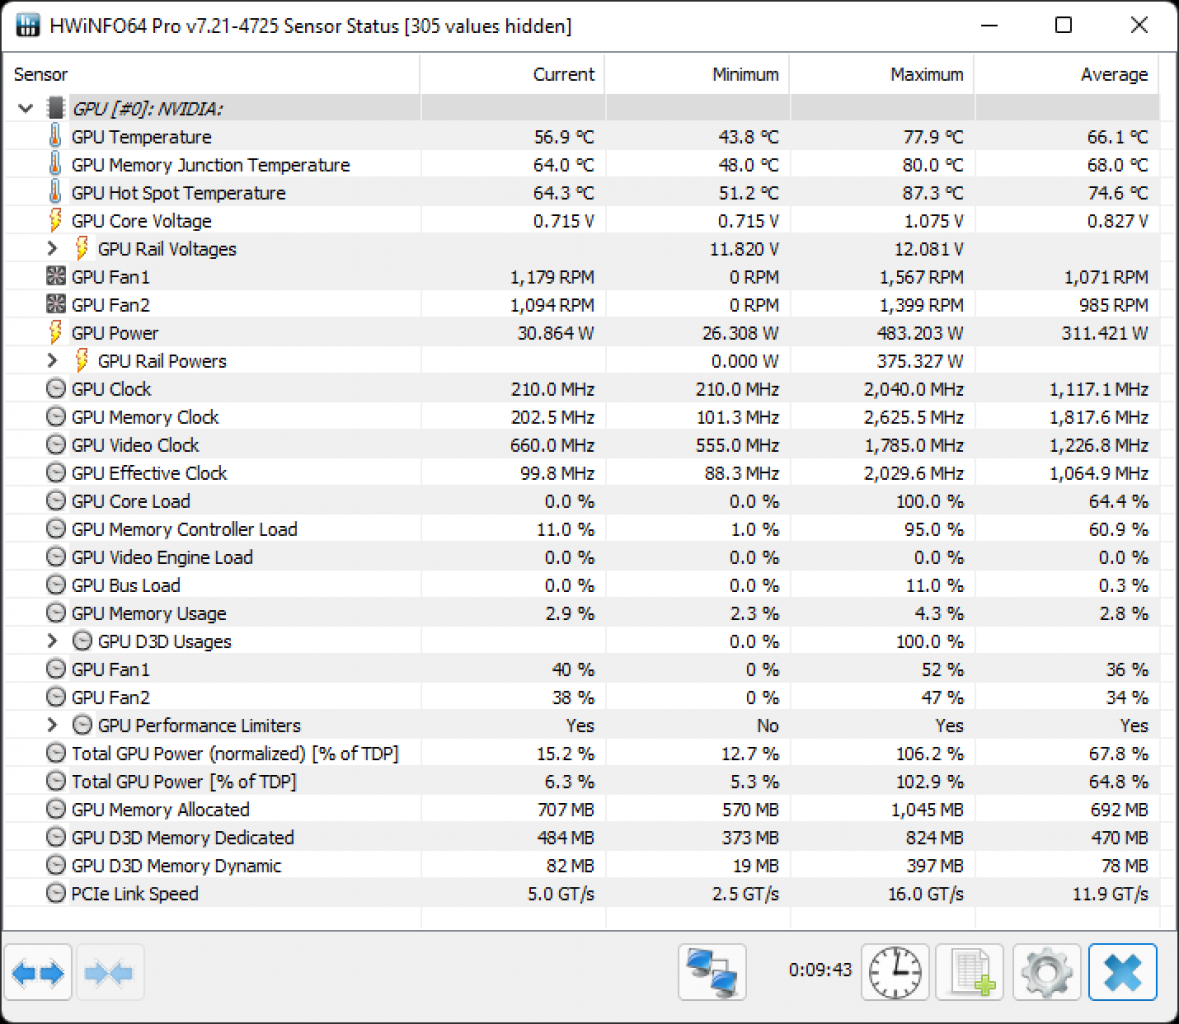This screenshot has width=1179, height=1024.
Task: Select the GPU Memory Controller Load row
Action: (x=581, y=529)
